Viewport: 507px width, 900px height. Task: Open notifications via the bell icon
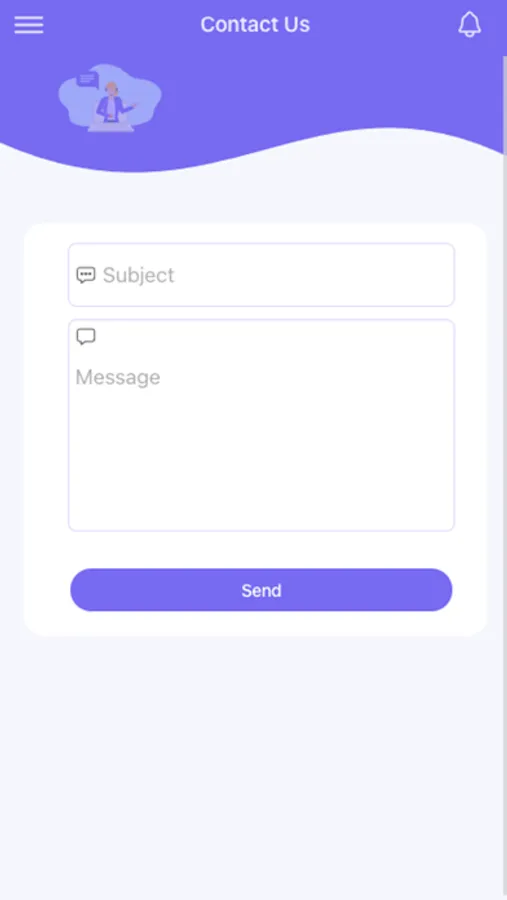coord(469,25)
